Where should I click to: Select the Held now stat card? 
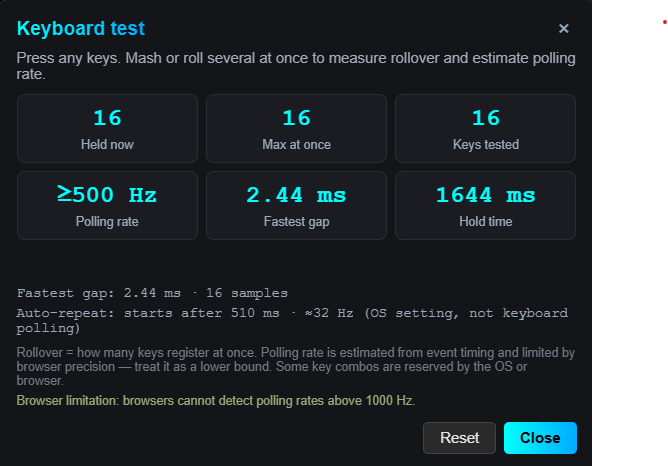tap(107, 128)
